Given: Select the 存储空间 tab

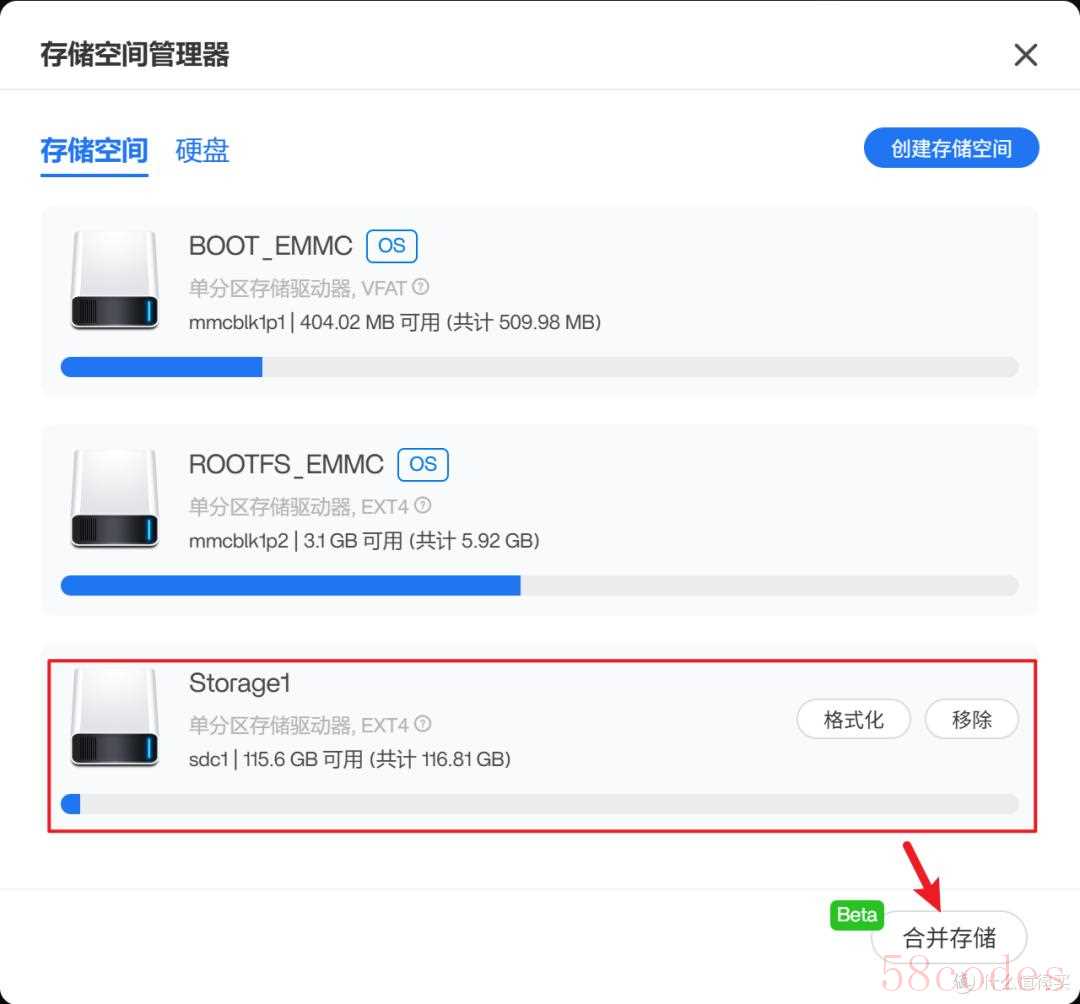Looking at the screenshot, I should tap(94, 151).
